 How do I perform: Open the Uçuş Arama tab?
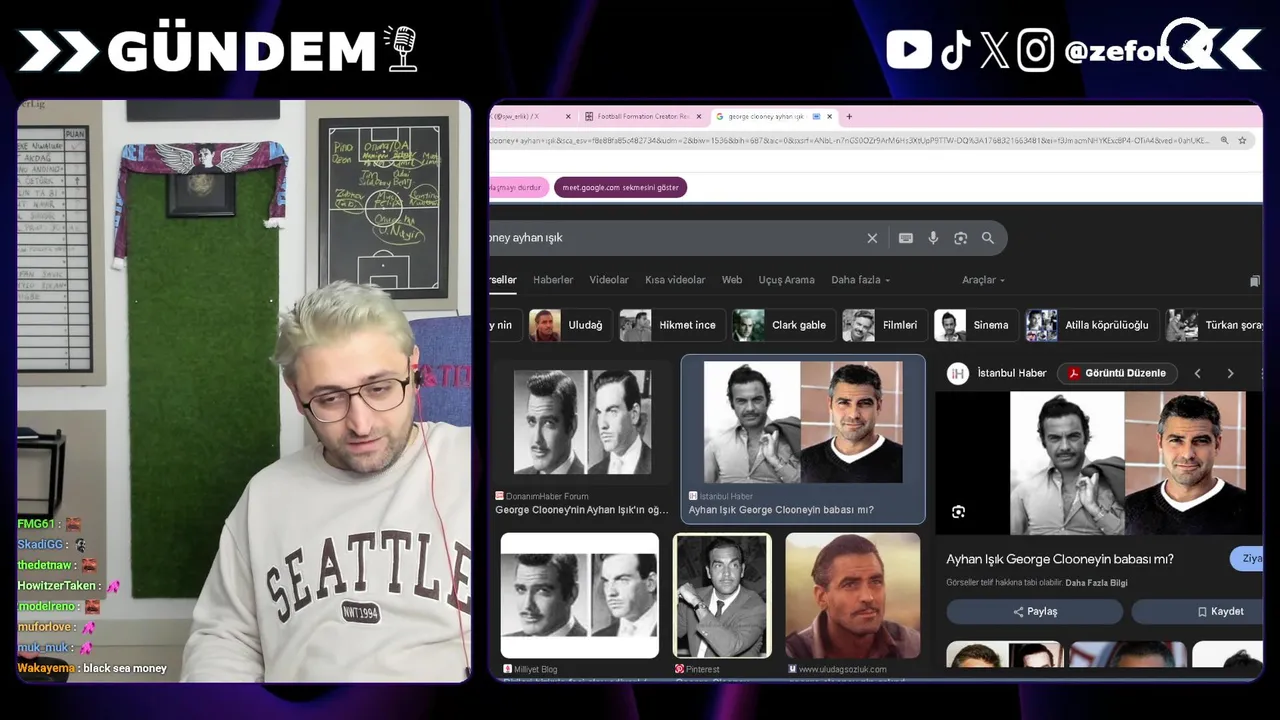pyautogui.click(x=786, y=280)
